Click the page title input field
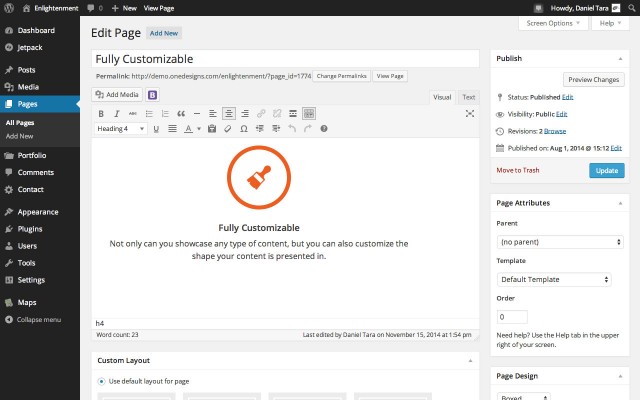This screenshot has width=640, height=400. pyautogui.click(x=286, y=59)
